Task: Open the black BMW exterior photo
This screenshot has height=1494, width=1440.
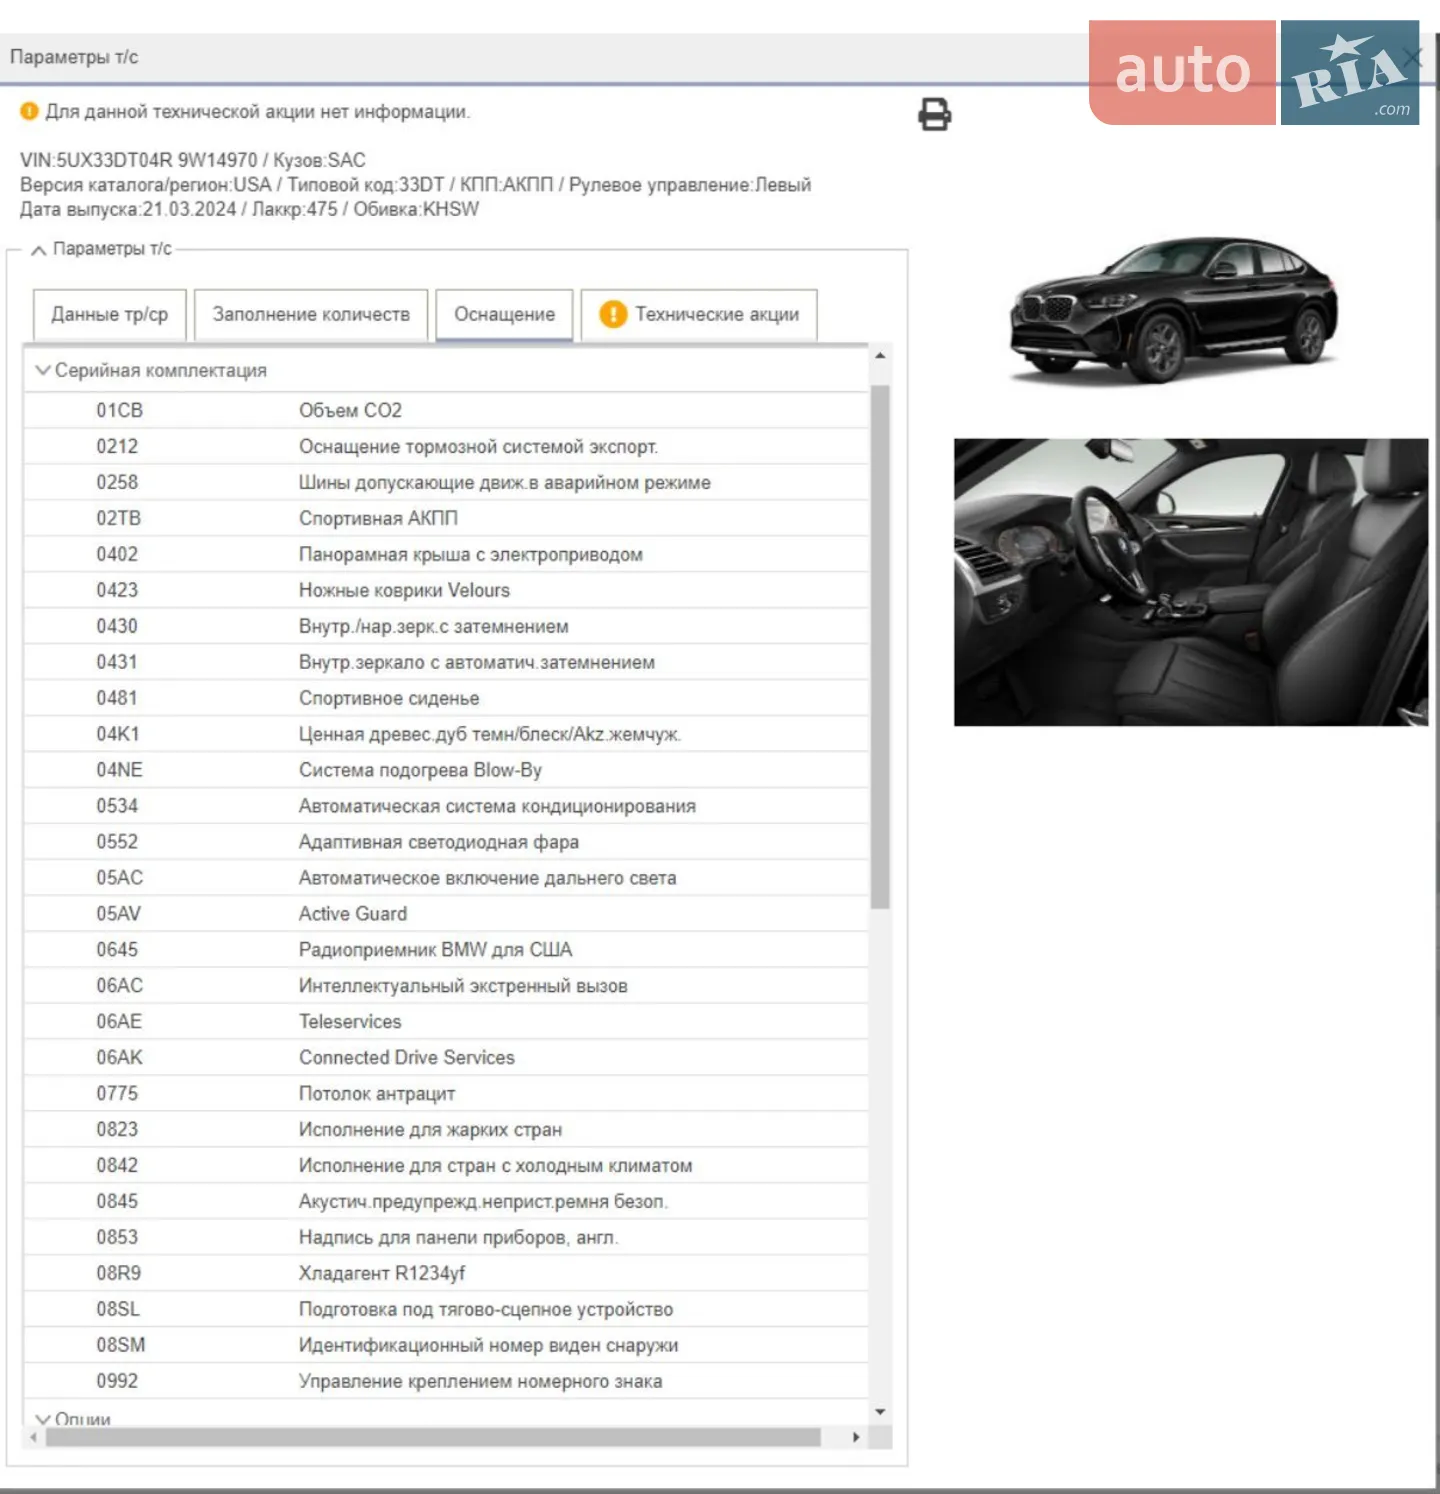Action: click(x=1175, y=310)
